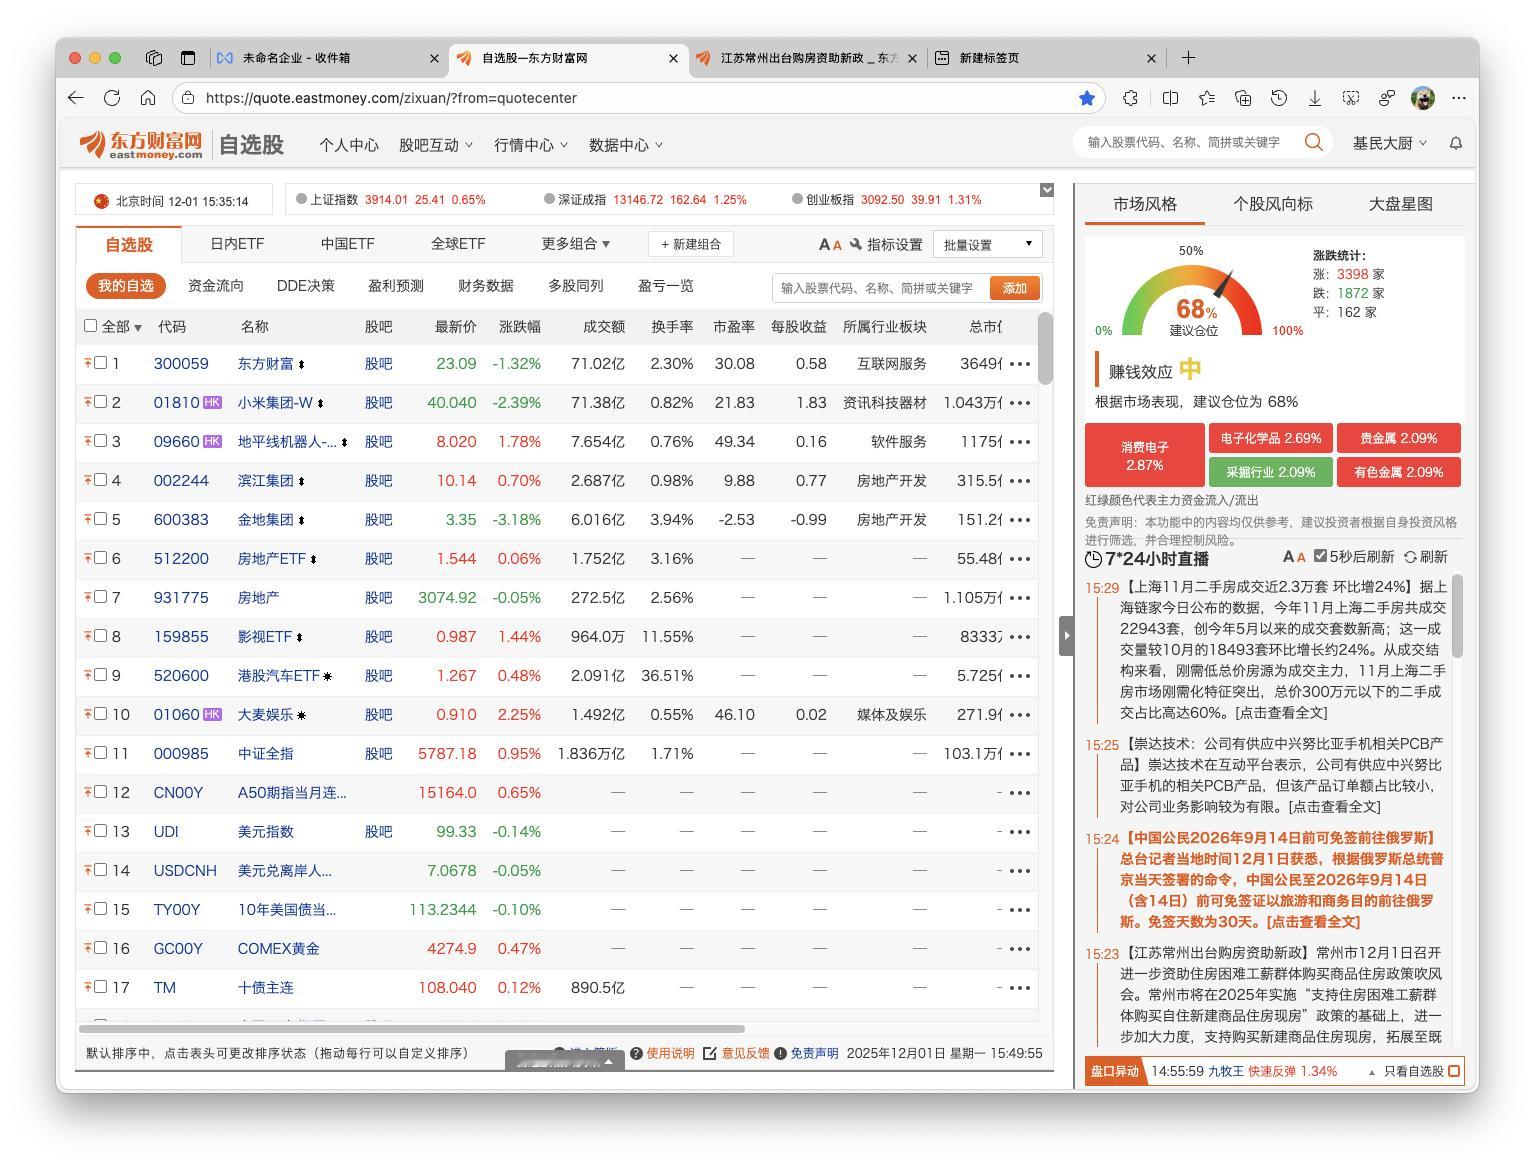Expand the 数据中心 dropdown menu
The width and height of the screenshot is (1535, 1167).
point(626,145)
